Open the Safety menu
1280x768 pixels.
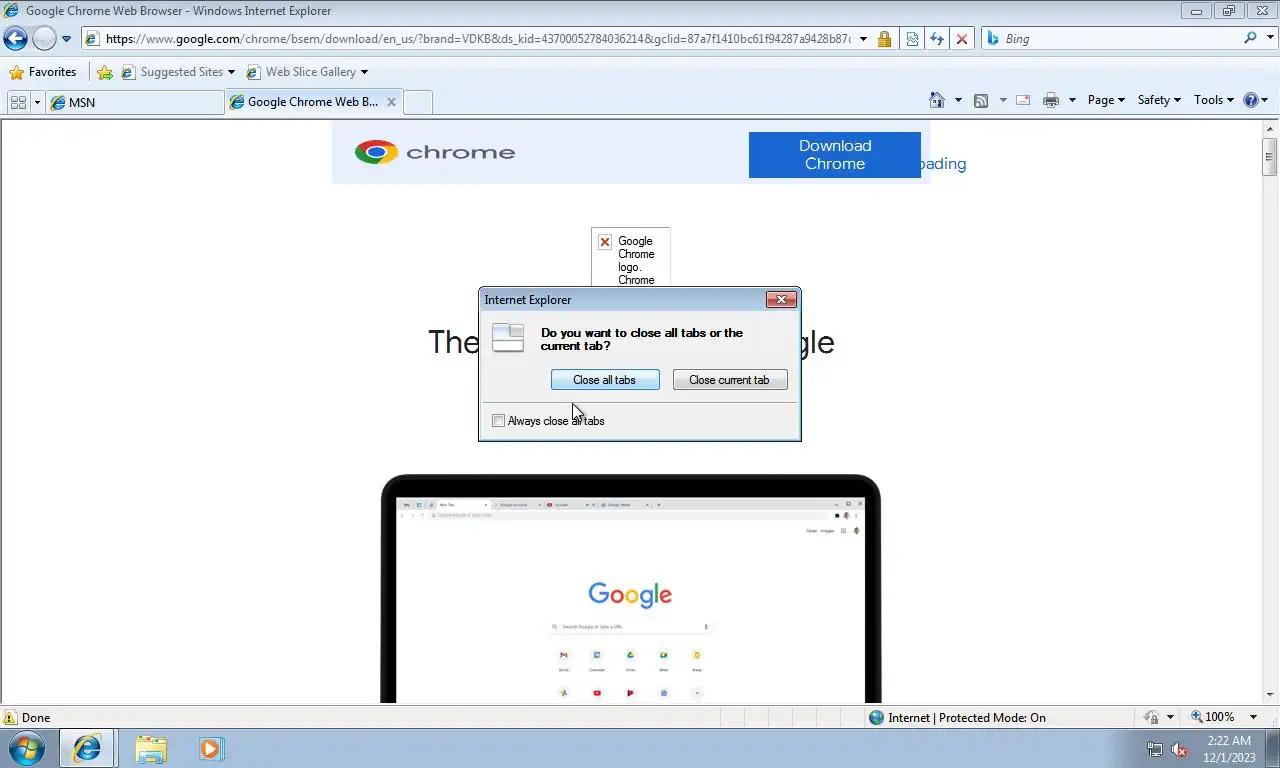pyautogui.click(x=1159, y=100)
